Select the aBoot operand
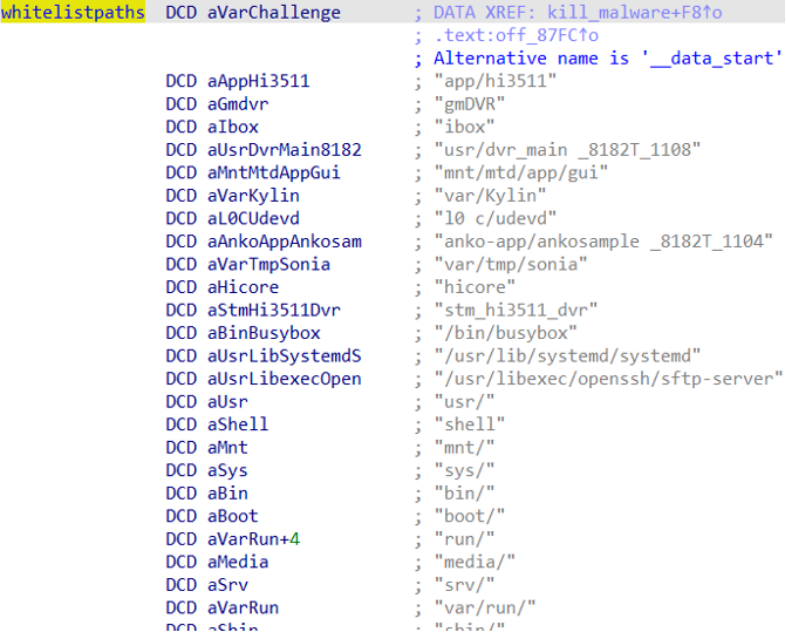This screenshot has width=786, height=632. tap(233, 516)
